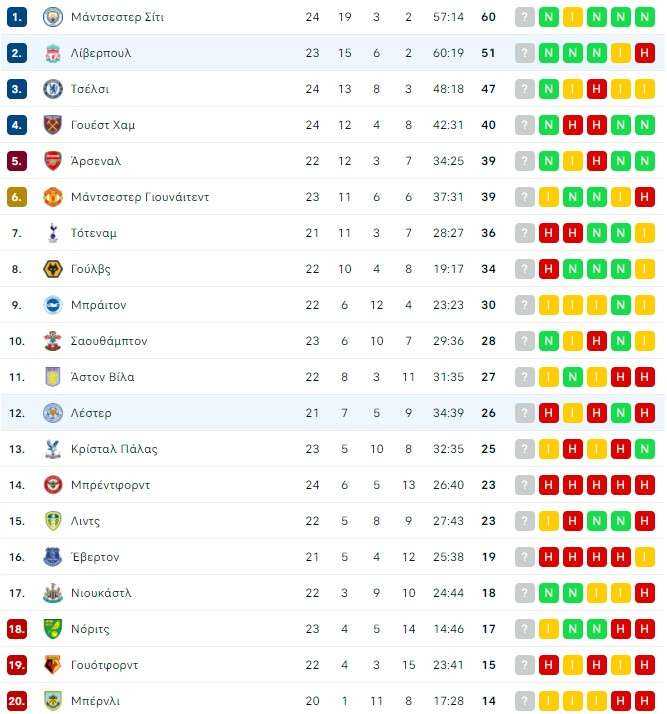Image resolution: width=667 pixels, height=714 pixels.
Task: Click rank badge 1 for Manchester City
Action: click(17, 17)
